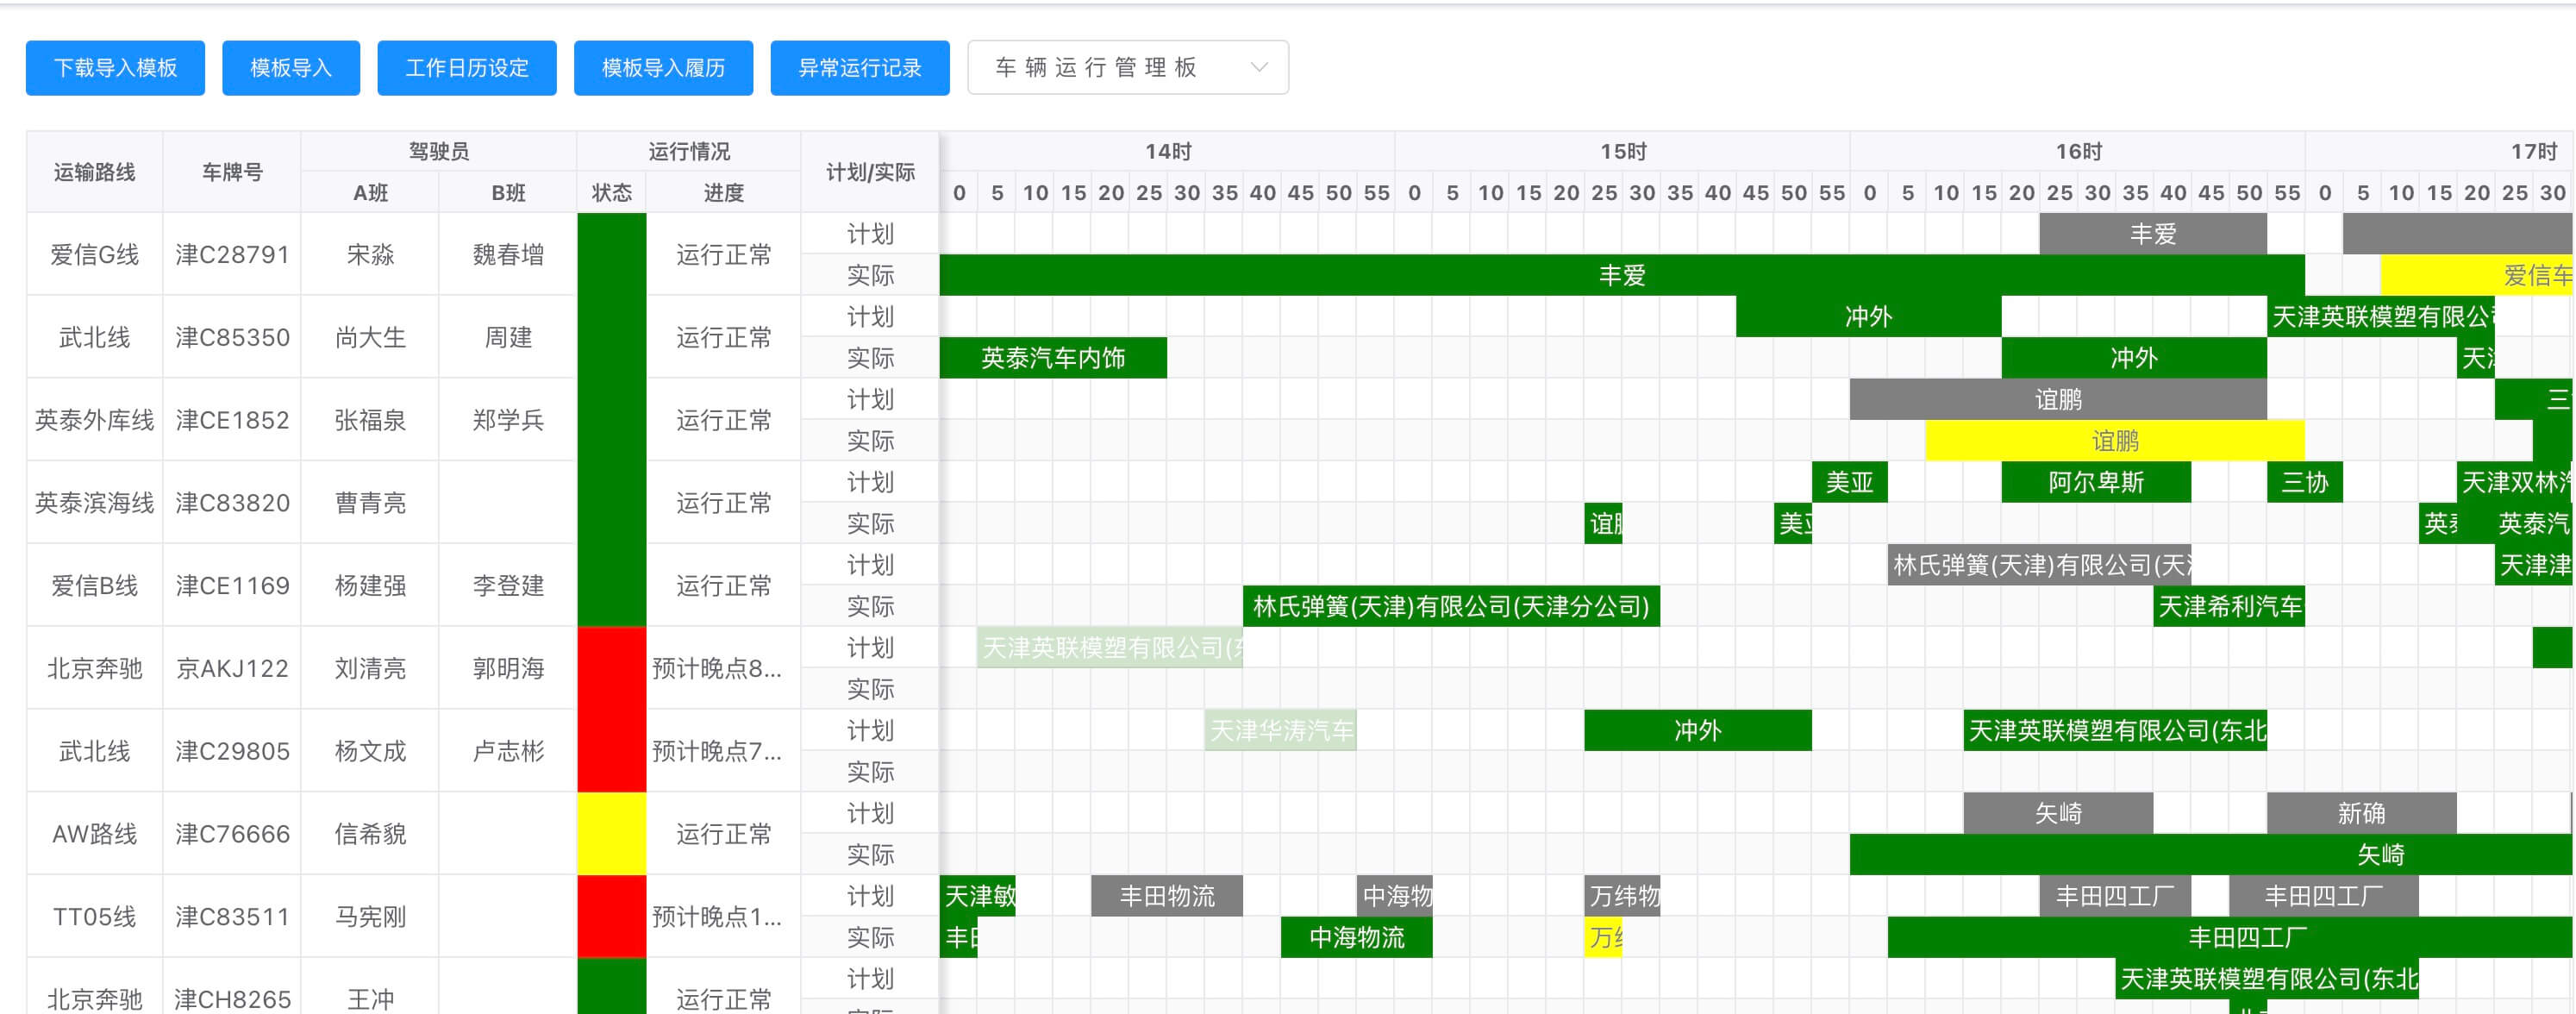This screenshot has width=2576, height=1014.
Task: Select the TT05线 route cell
Action: [95, 917]
